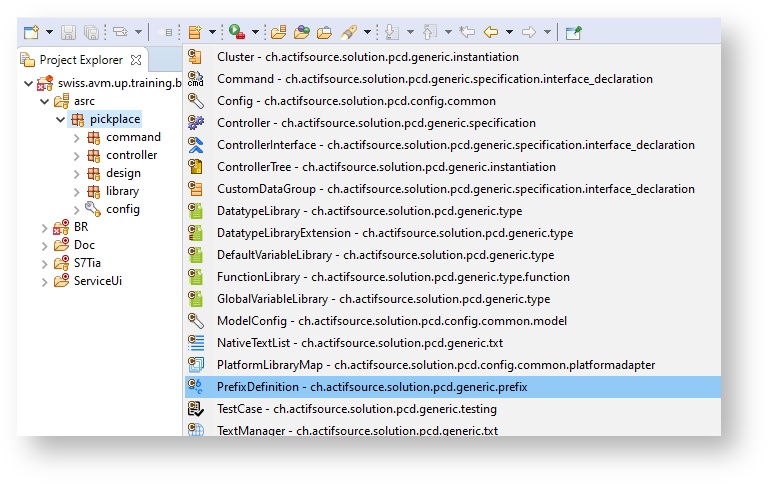Click the Save All toolbar icon
769x484 pixels.
[92, 32]
